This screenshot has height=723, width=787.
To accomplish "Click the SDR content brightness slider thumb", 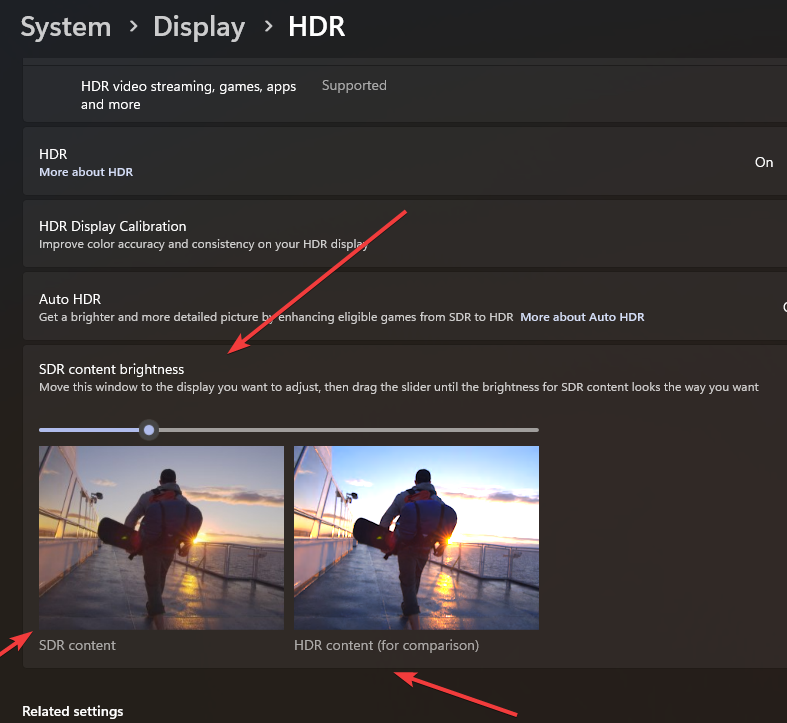I will click(x=149, y=430).
